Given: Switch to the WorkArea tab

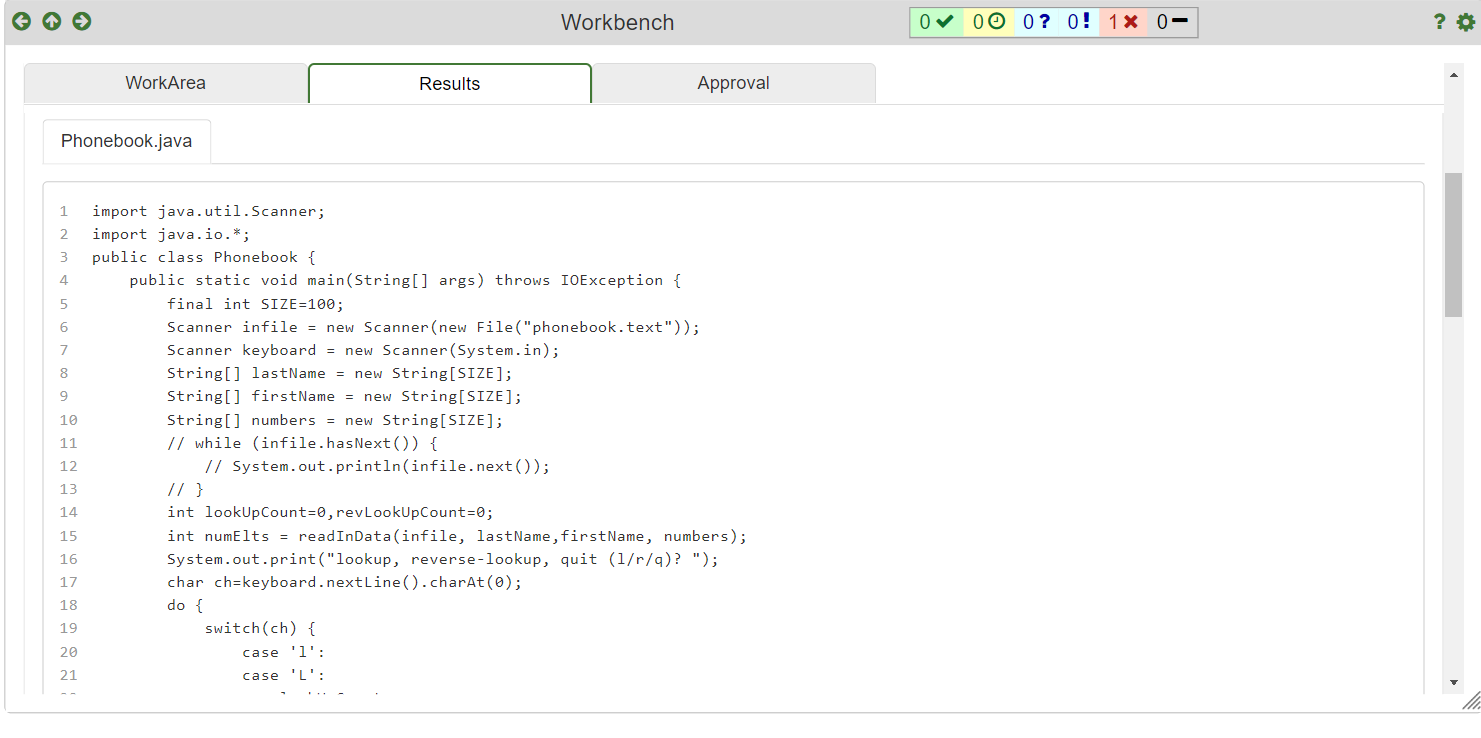Looking at the screenshot, I should pos(166,83).
